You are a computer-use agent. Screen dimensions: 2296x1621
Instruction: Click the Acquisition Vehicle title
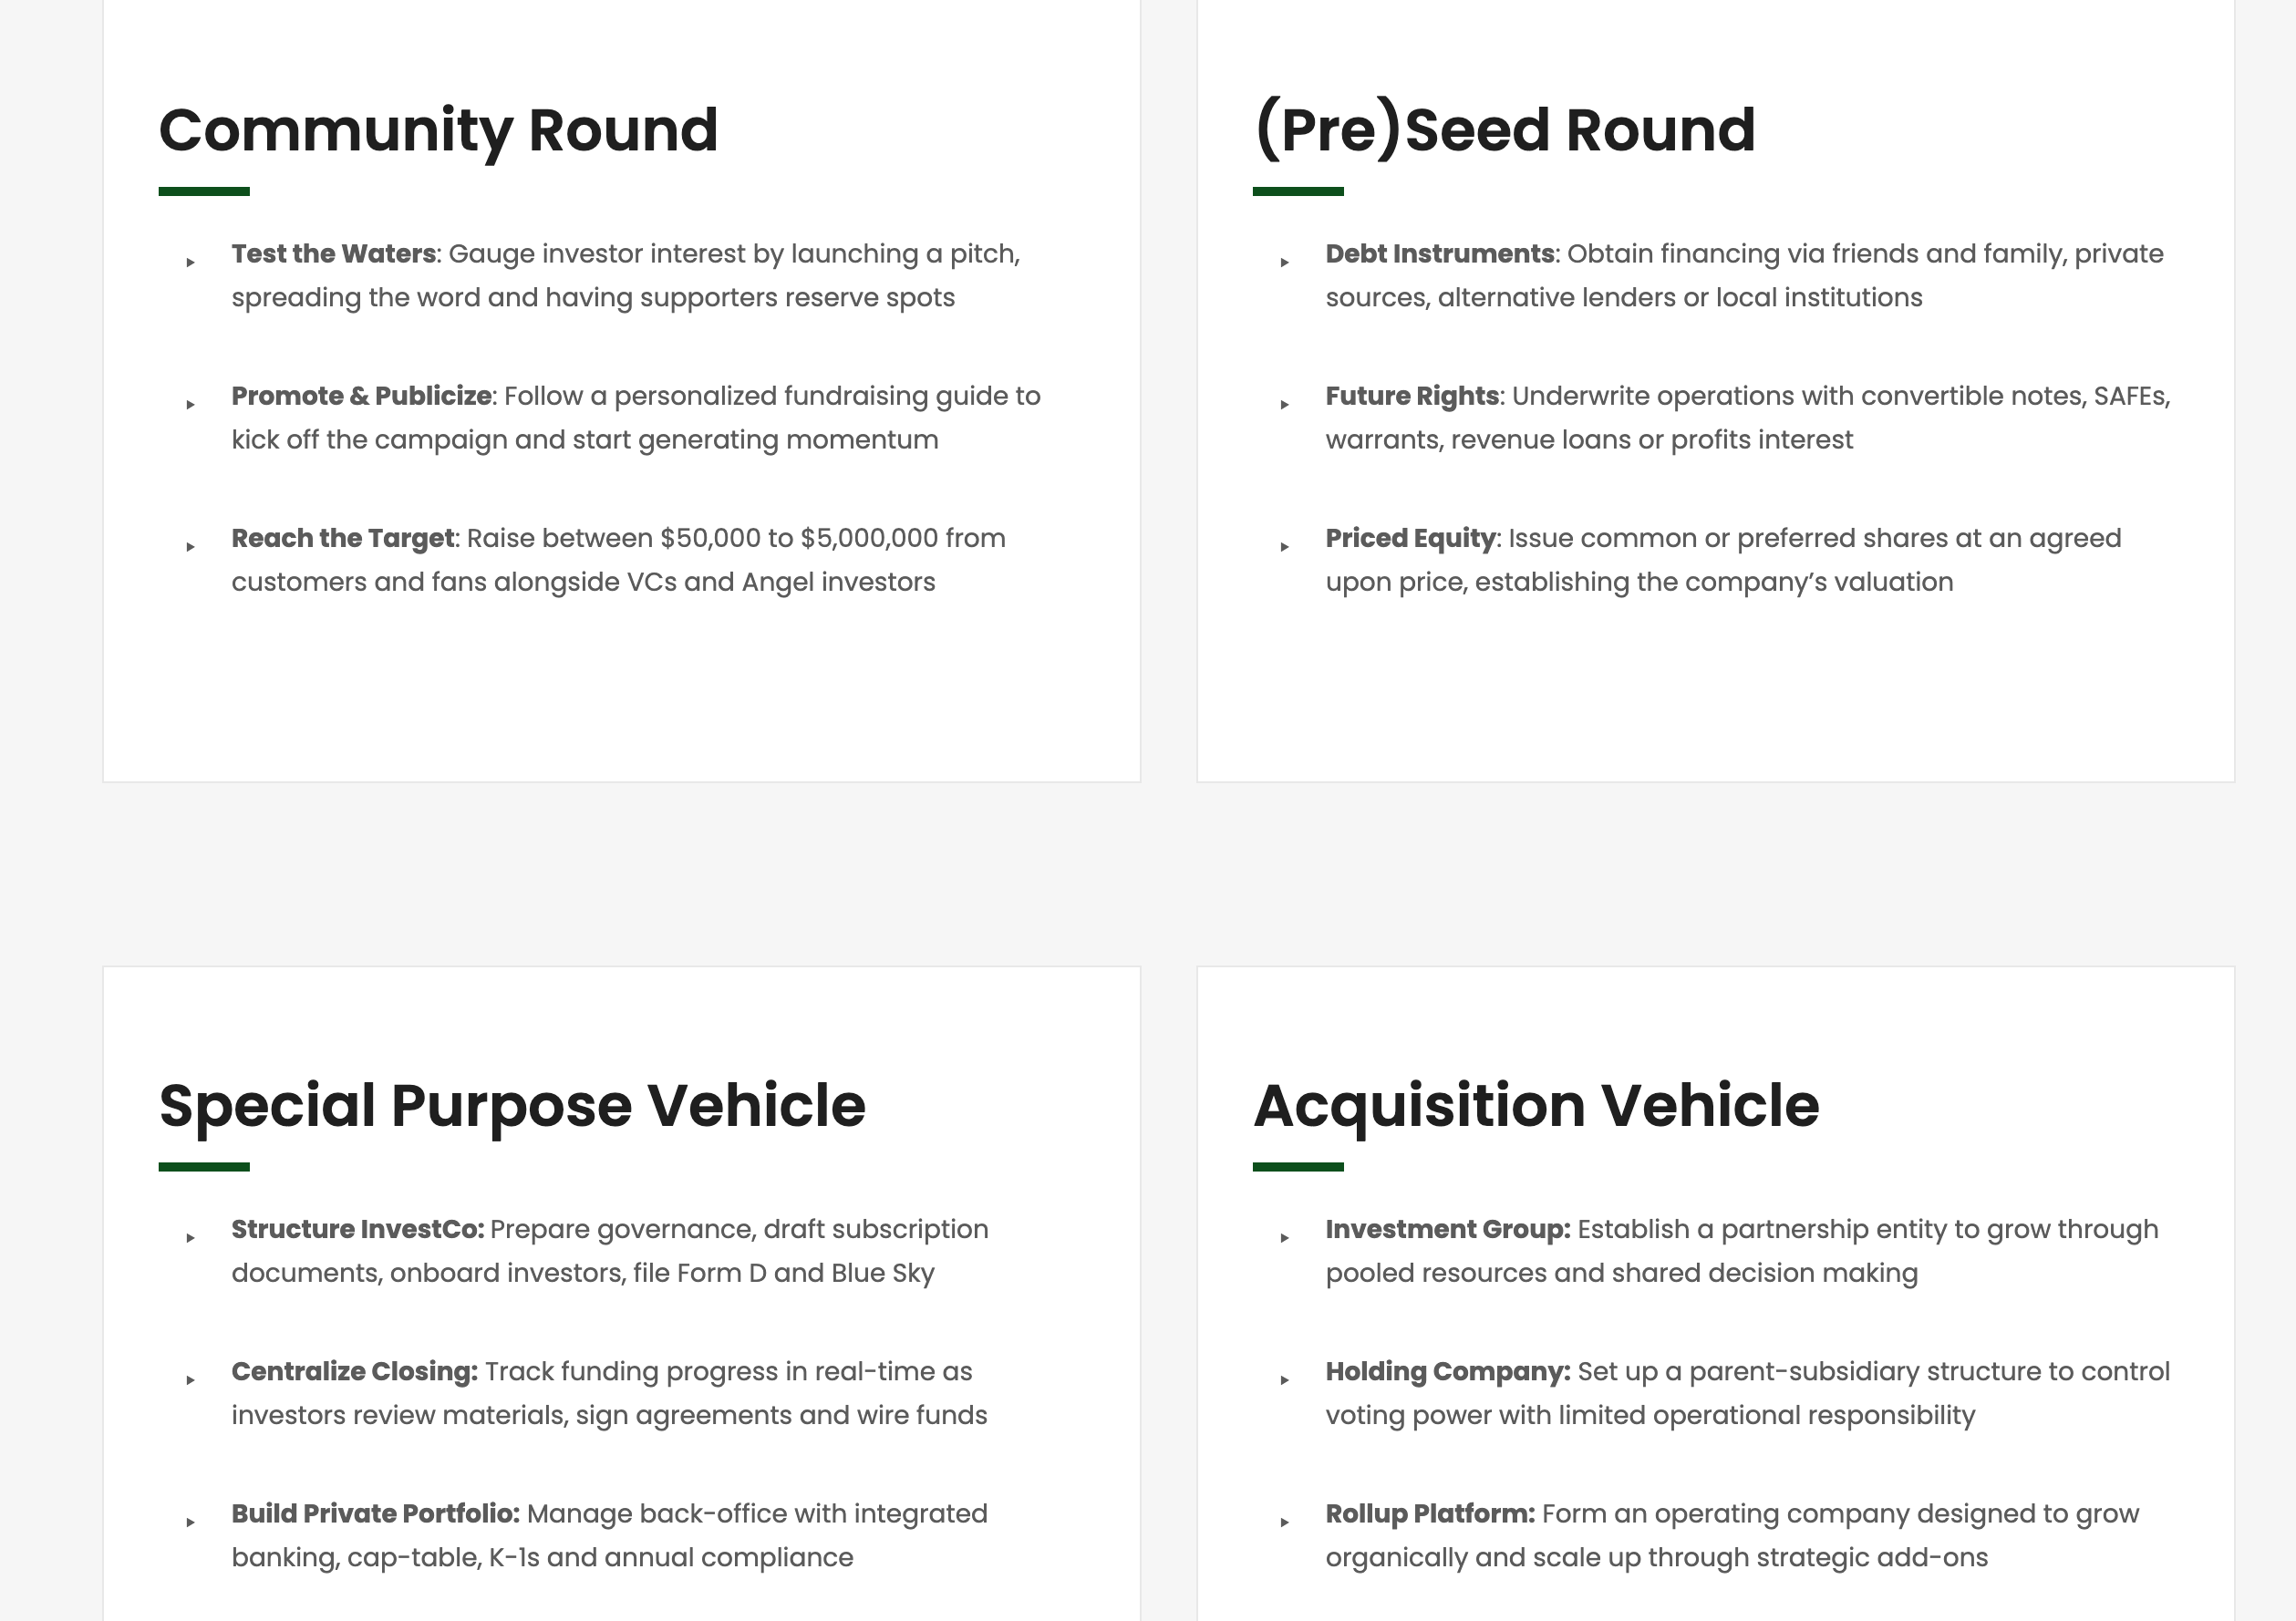tap(1536, 1105)
